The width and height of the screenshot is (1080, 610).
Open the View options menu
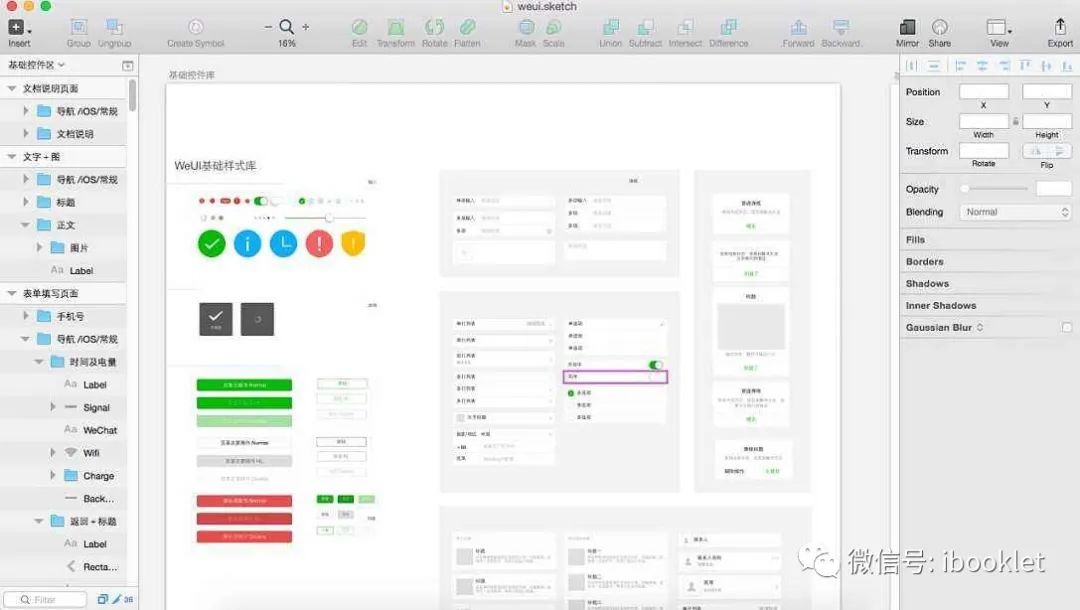point(999,32)
